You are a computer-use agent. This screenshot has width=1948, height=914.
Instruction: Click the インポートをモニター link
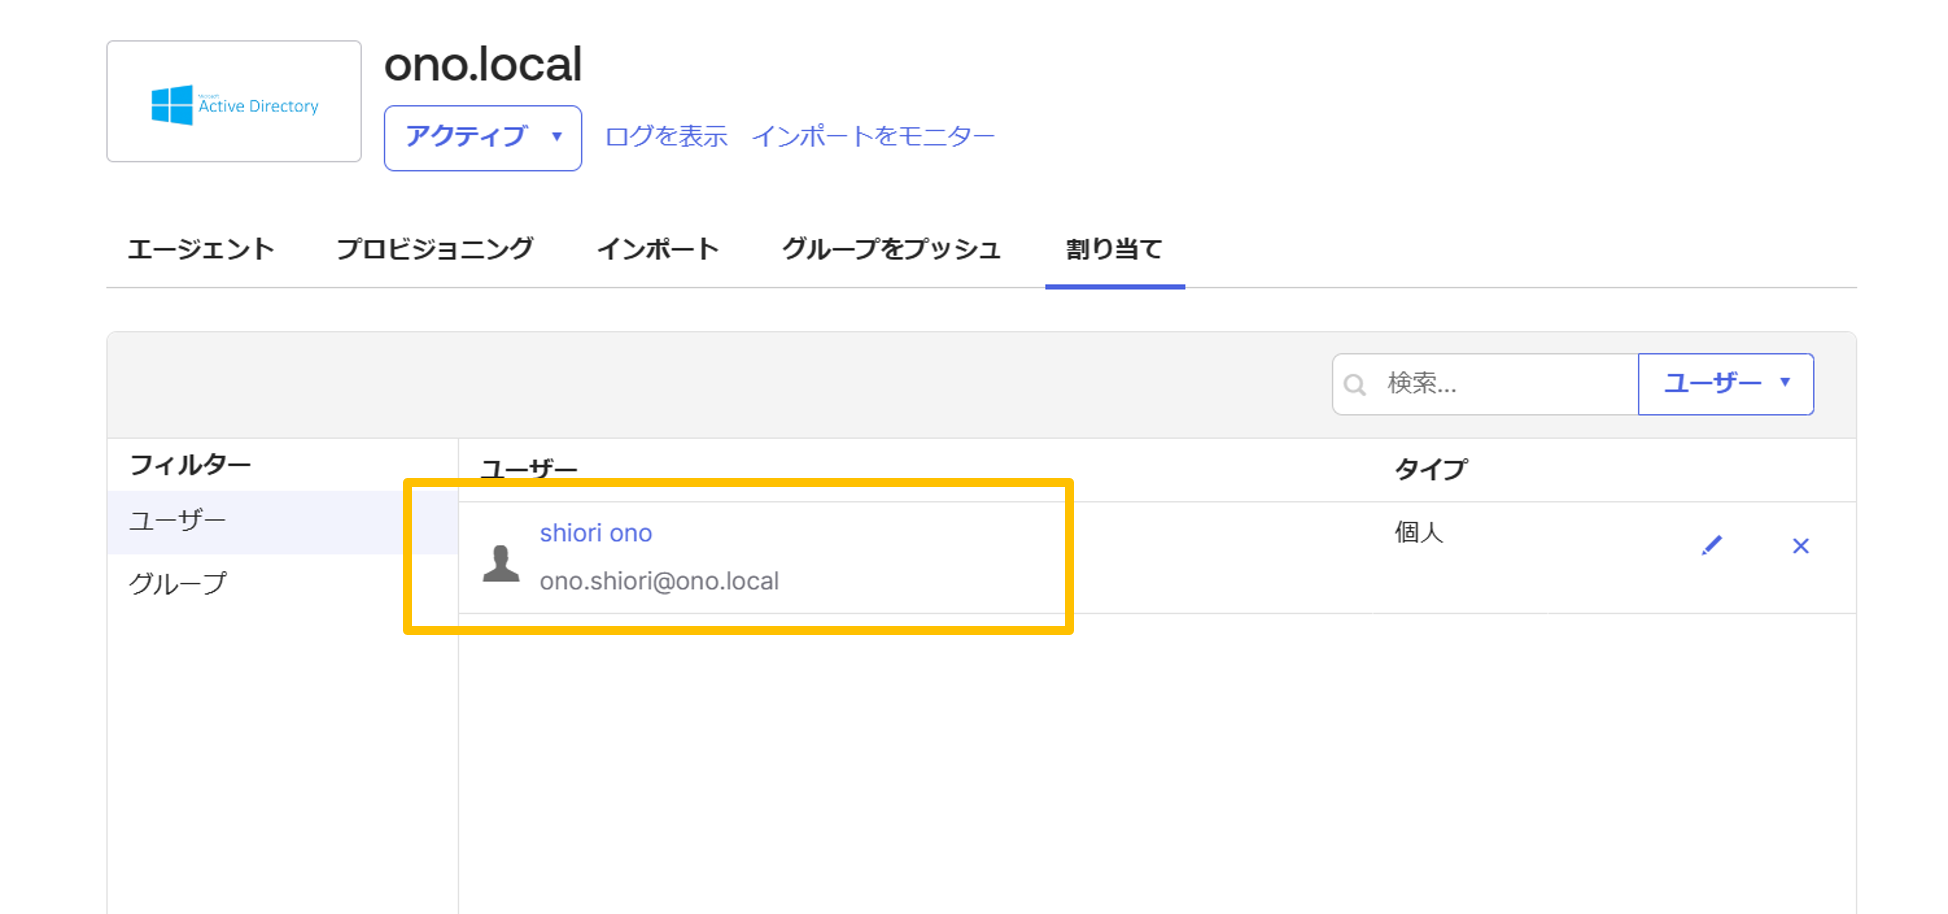[x=872, y=137]
